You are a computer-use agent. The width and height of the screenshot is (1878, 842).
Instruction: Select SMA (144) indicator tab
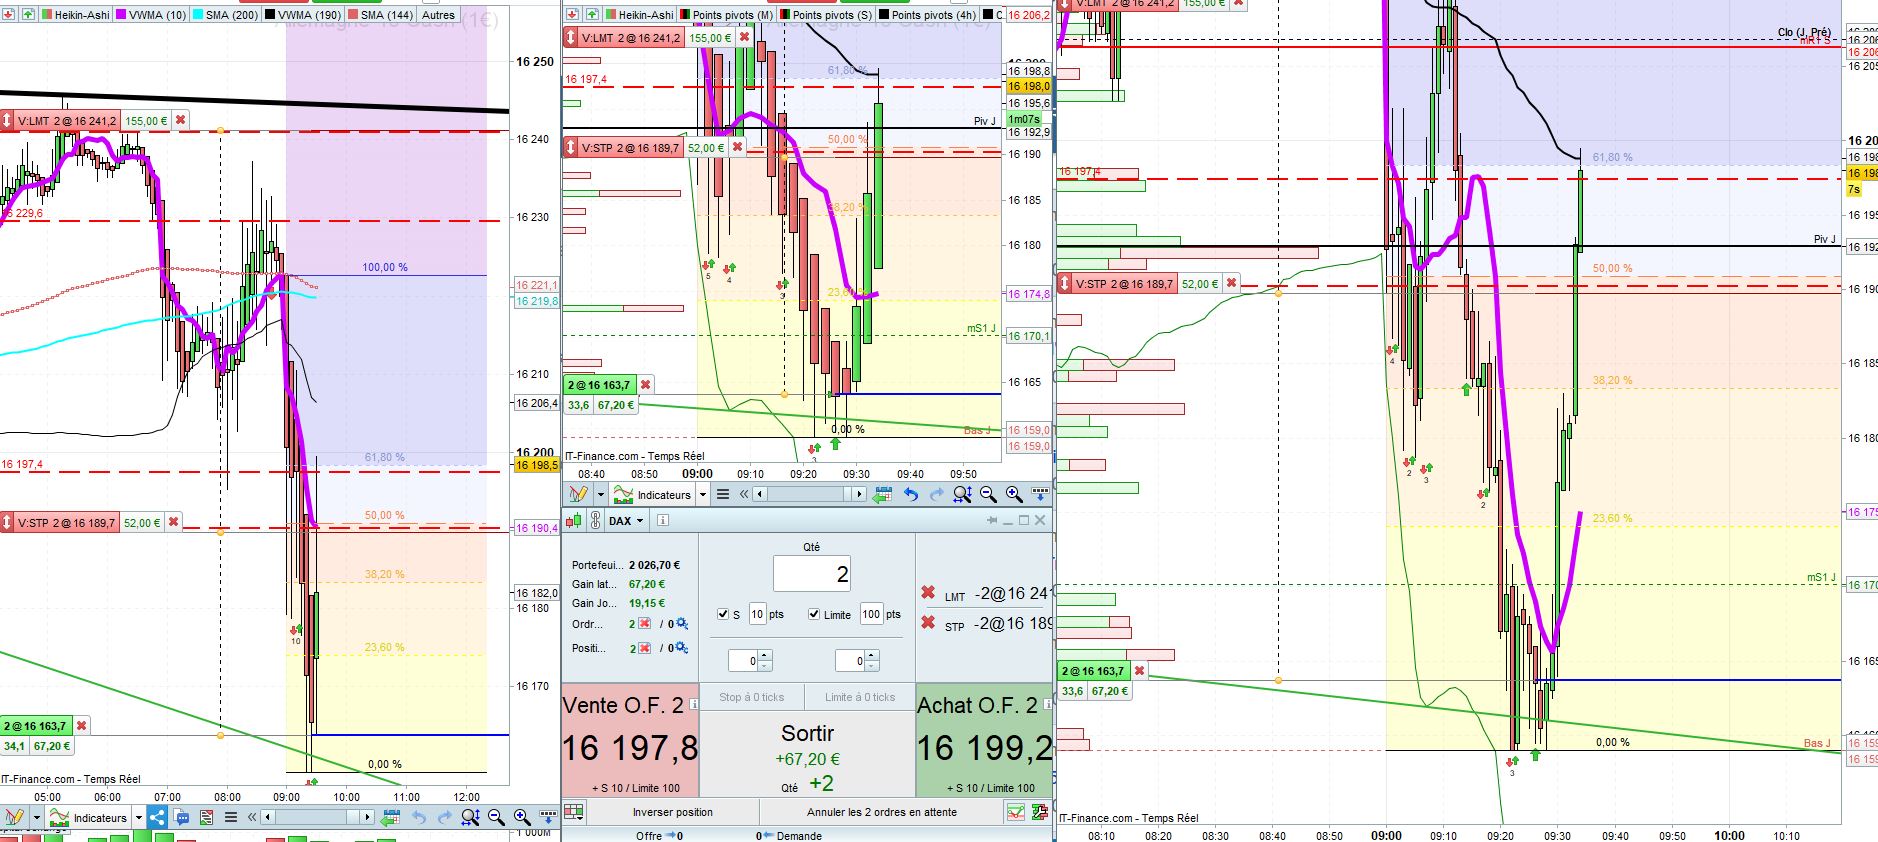click(x=380, y=15)
